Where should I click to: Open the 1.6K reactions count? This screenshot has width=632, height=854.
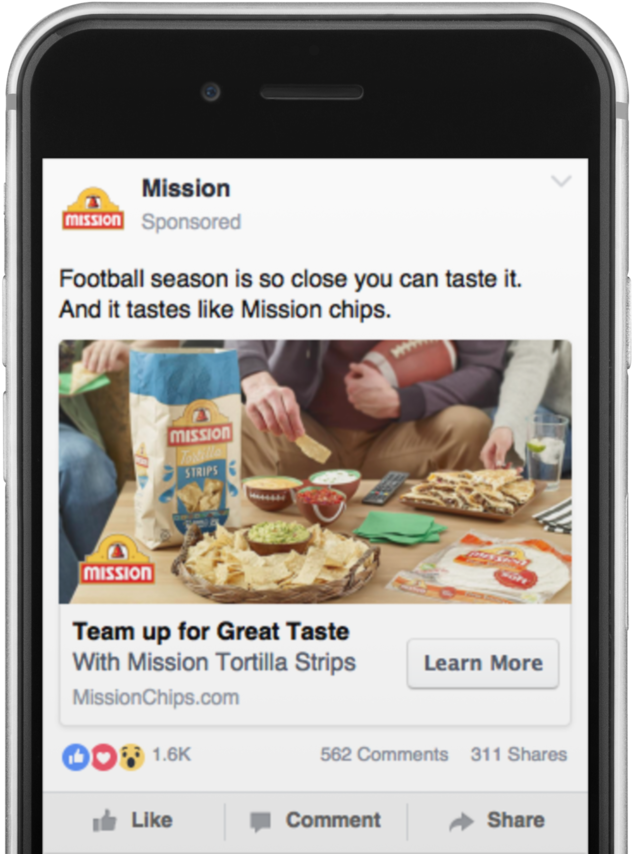(x=172, y=754)
